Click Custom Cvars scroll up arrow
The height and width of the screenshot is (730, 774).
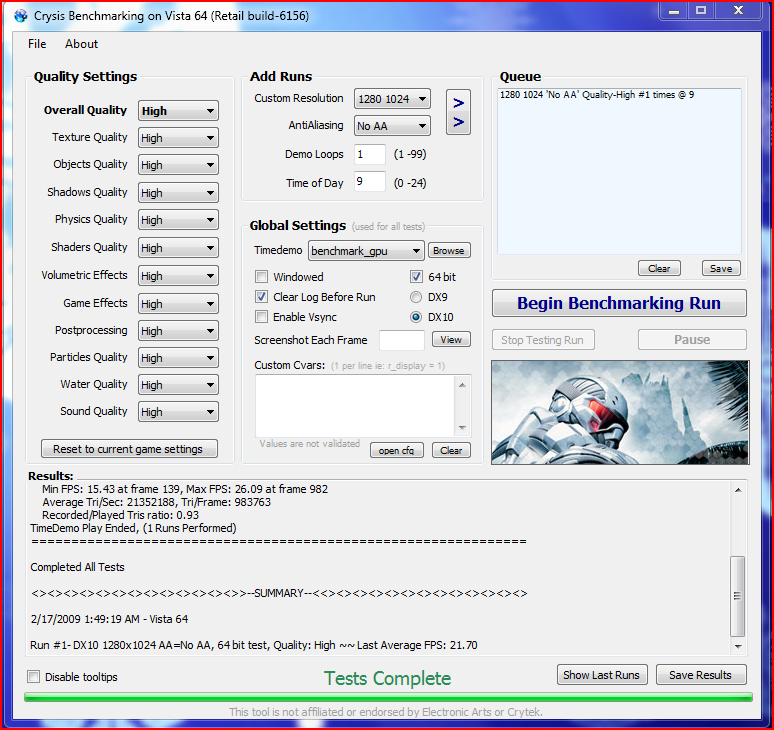[x=462, y=384]
